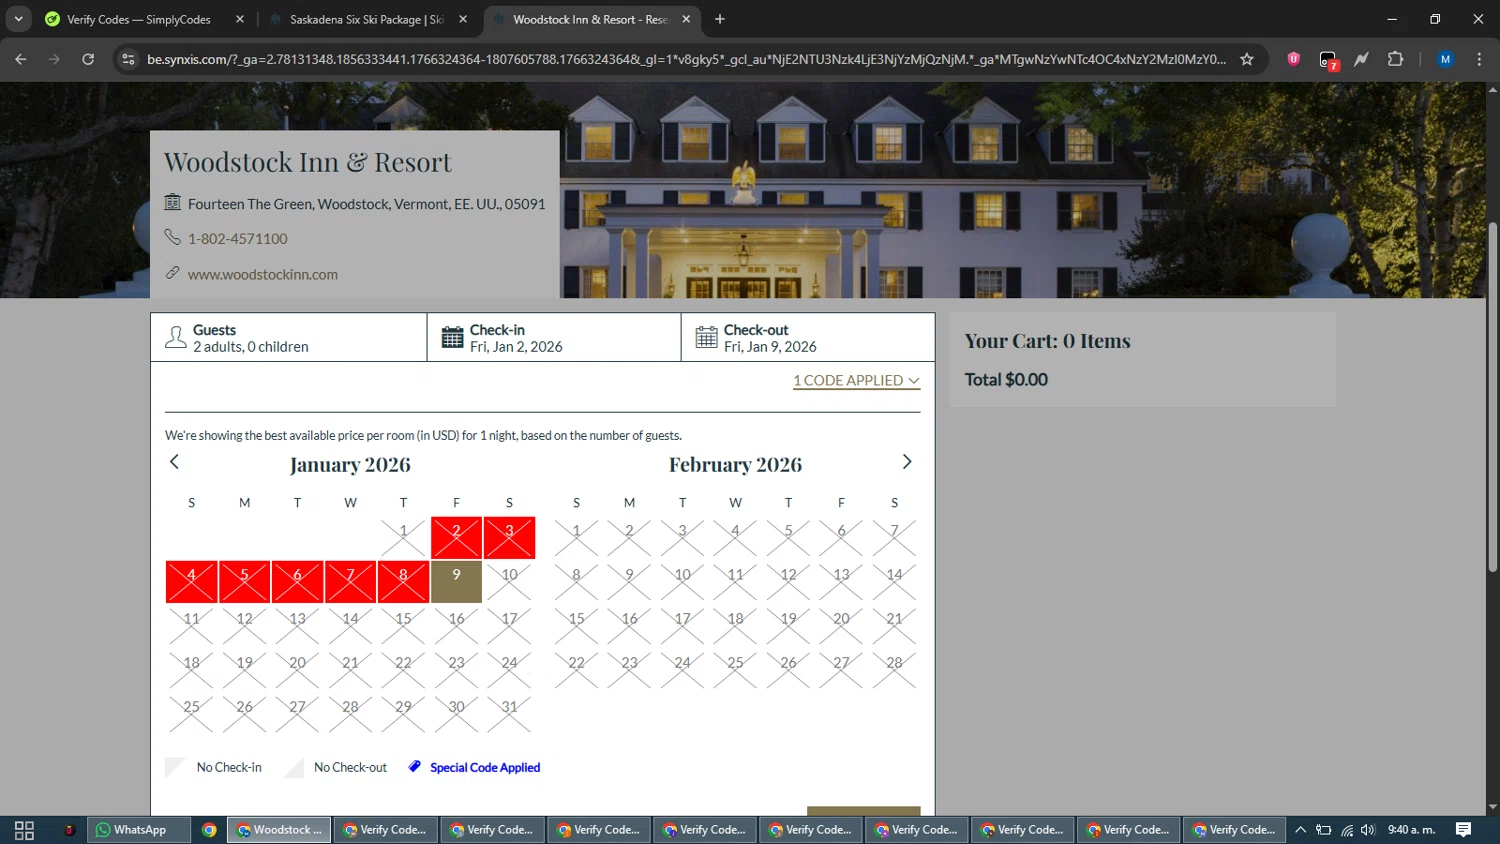Click the January 2026 month heading
The height and width of the screenshot is (844, 1500).
(x=350, y=465)
